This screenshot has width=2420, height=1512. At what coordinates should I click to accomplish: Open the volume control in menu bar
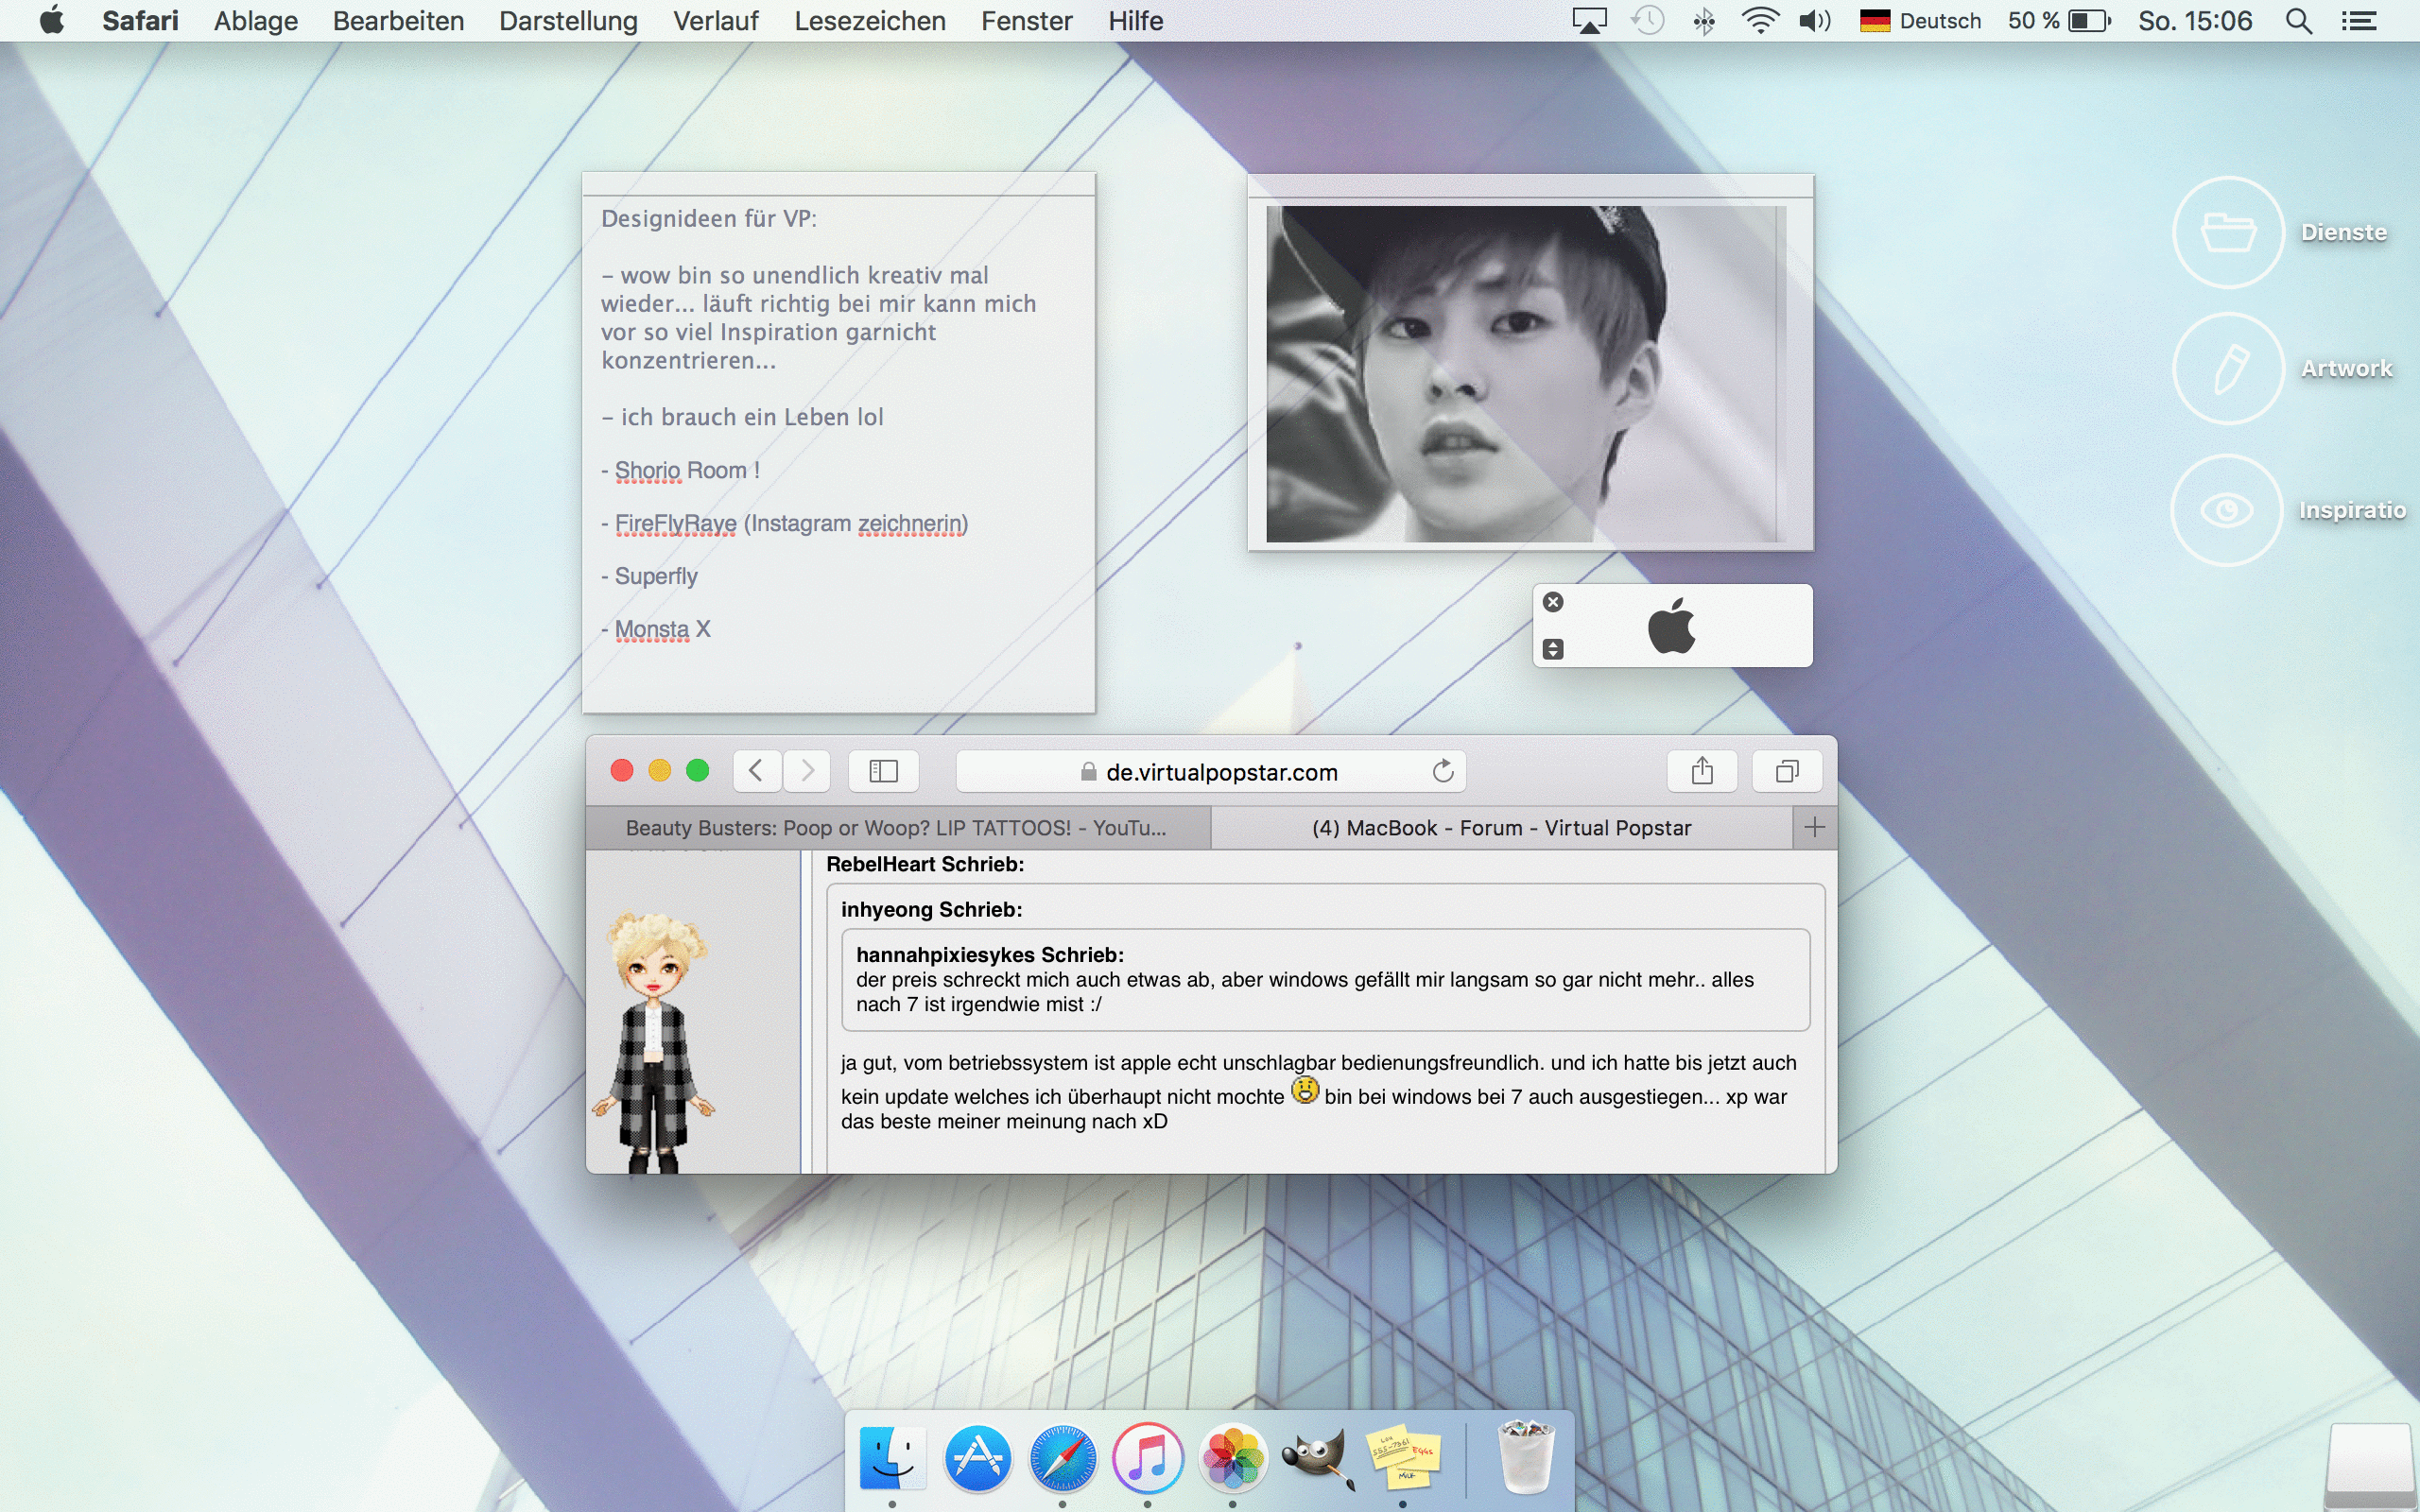click(1814, 21)
